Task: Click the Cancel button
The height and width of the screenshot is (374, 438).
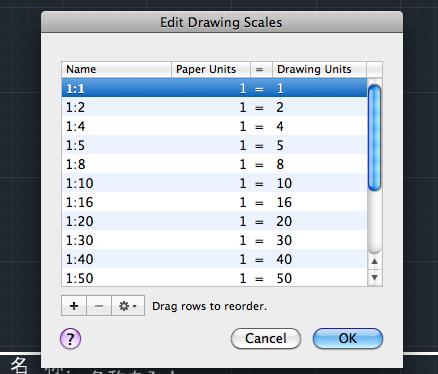Action: click(x=266, y=338)
